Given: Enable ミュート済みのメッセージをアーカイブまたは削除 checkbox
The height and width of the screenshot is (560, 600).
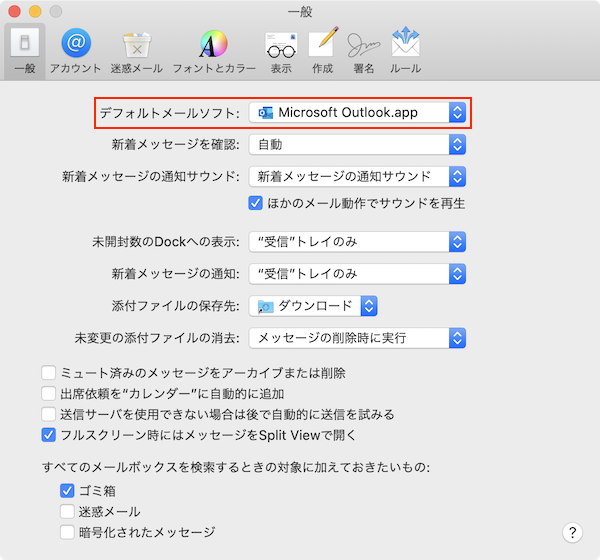Looking at the screenshot, I should click(49, 372).
